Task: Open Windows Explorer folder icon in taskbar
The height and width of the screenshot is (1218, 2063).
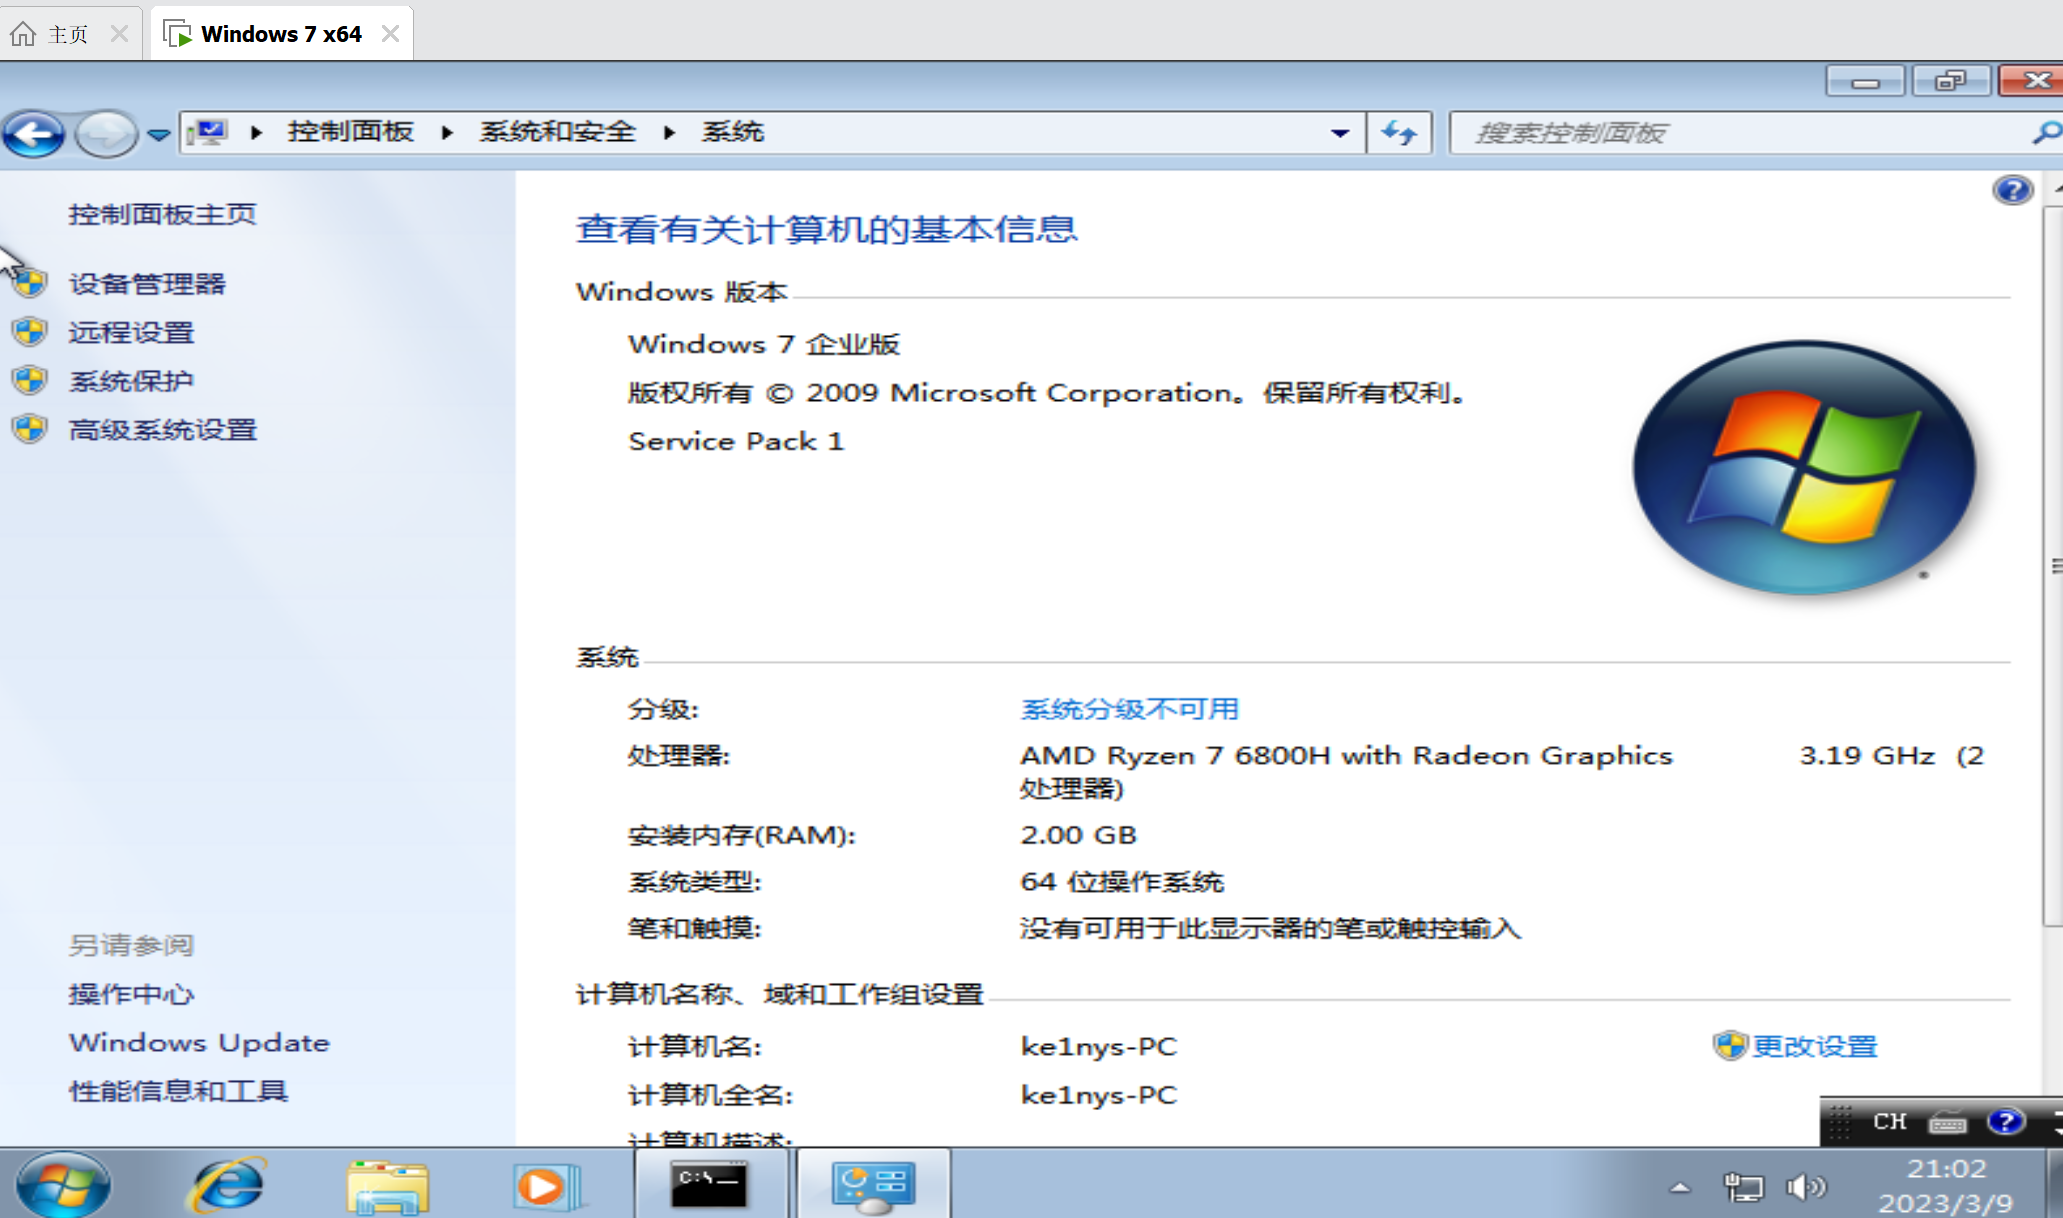Action: coord(387,1186)
